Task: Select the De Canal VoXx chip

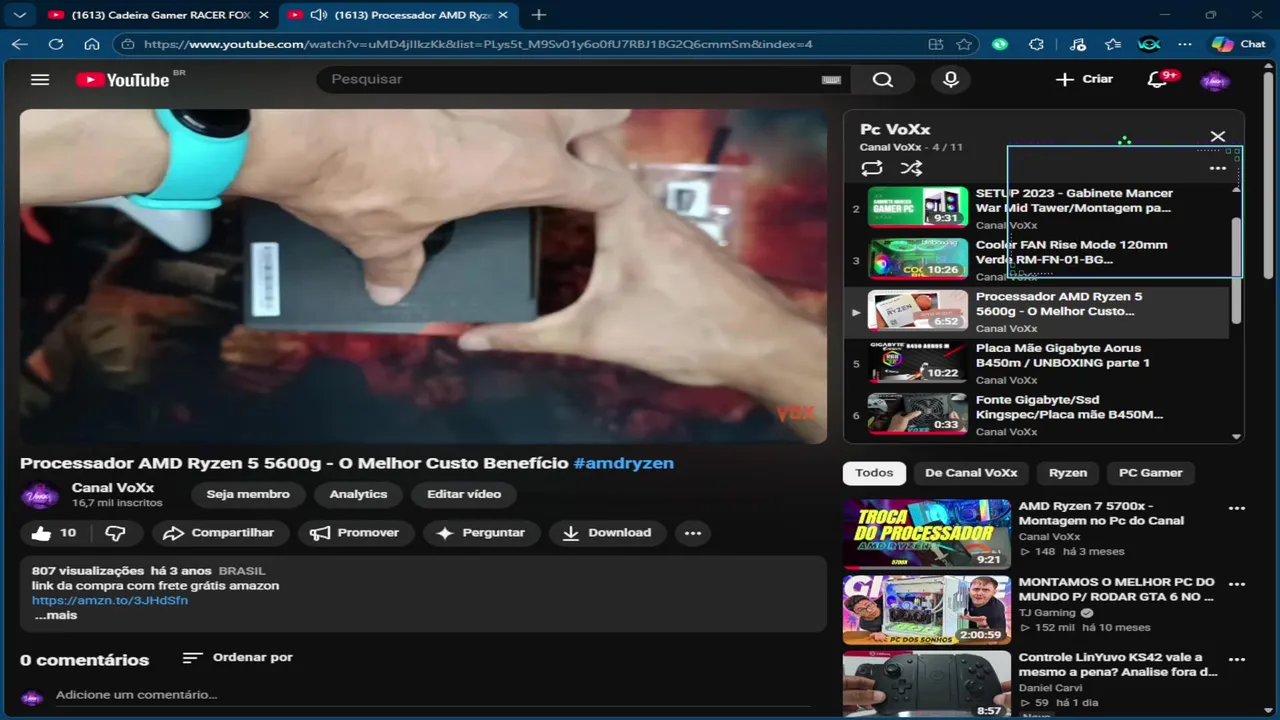Action: coord(971,473)
